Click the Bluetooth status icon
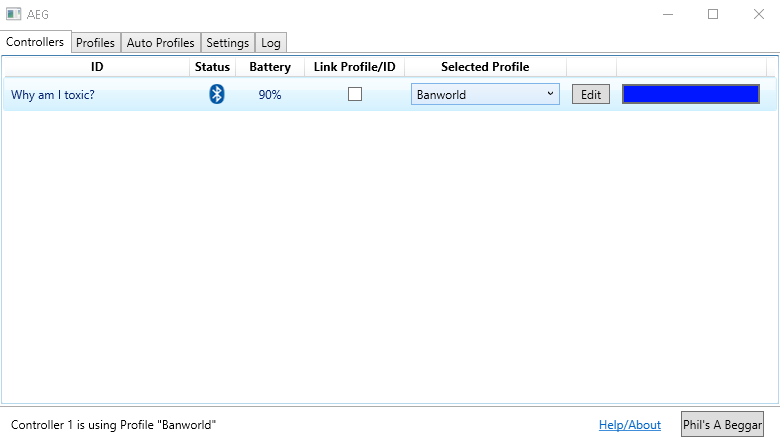 [x=216, y=94]
